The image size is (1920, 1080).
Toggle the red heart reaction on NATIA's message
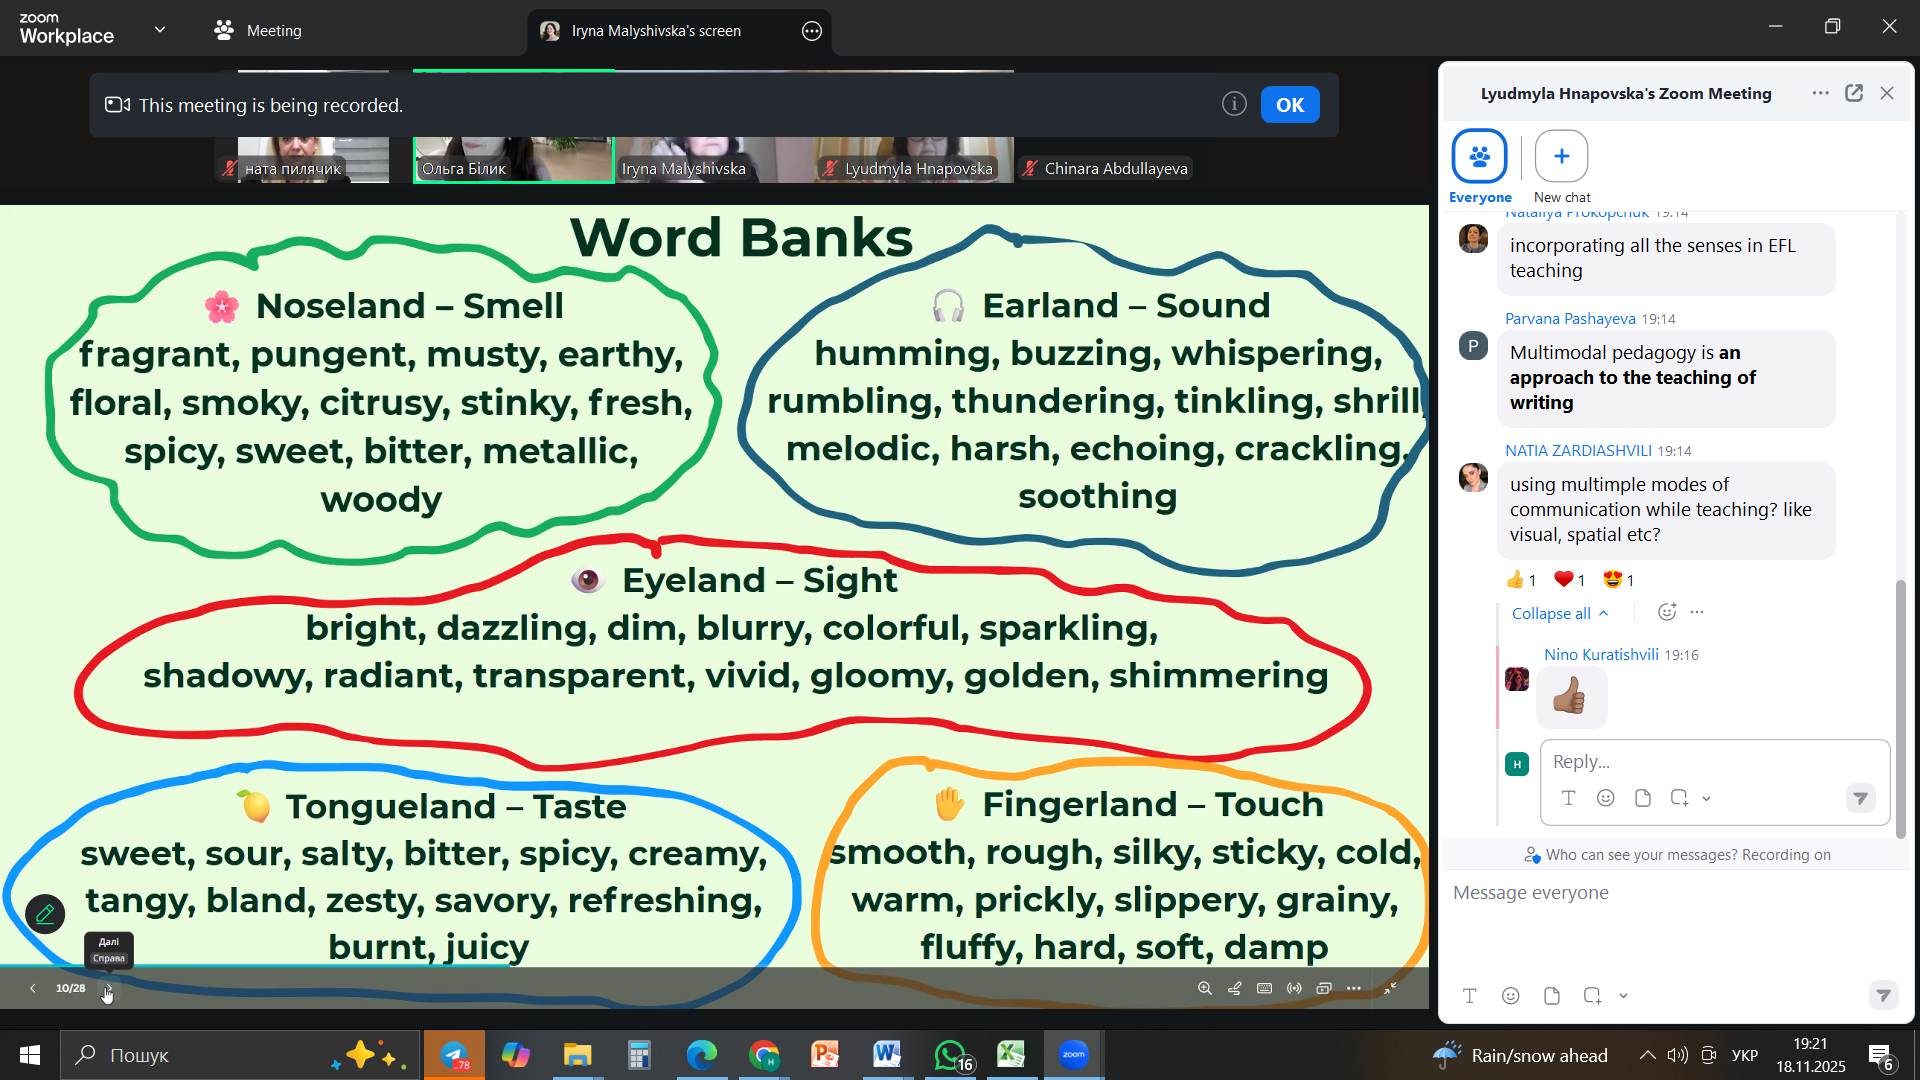tap(1569, 580)
